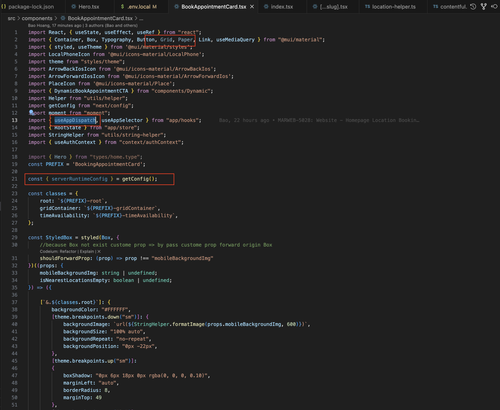Image resolution: width=500 pixels, height=410 pixels.
Task: Open the 'components' breadcrumb segment
Action: click(x=37, y=18)
